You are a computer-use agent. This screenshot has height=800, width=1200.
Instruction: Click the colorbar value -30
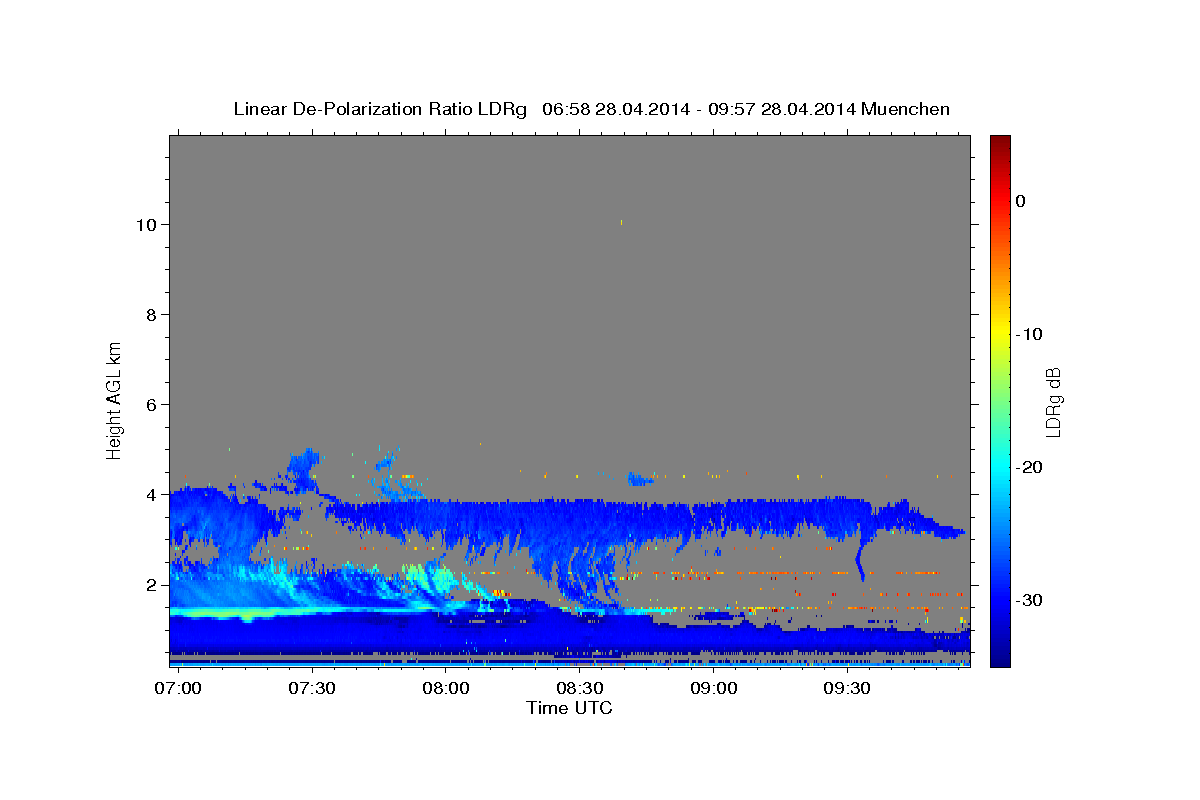[x=1030, y=600]
